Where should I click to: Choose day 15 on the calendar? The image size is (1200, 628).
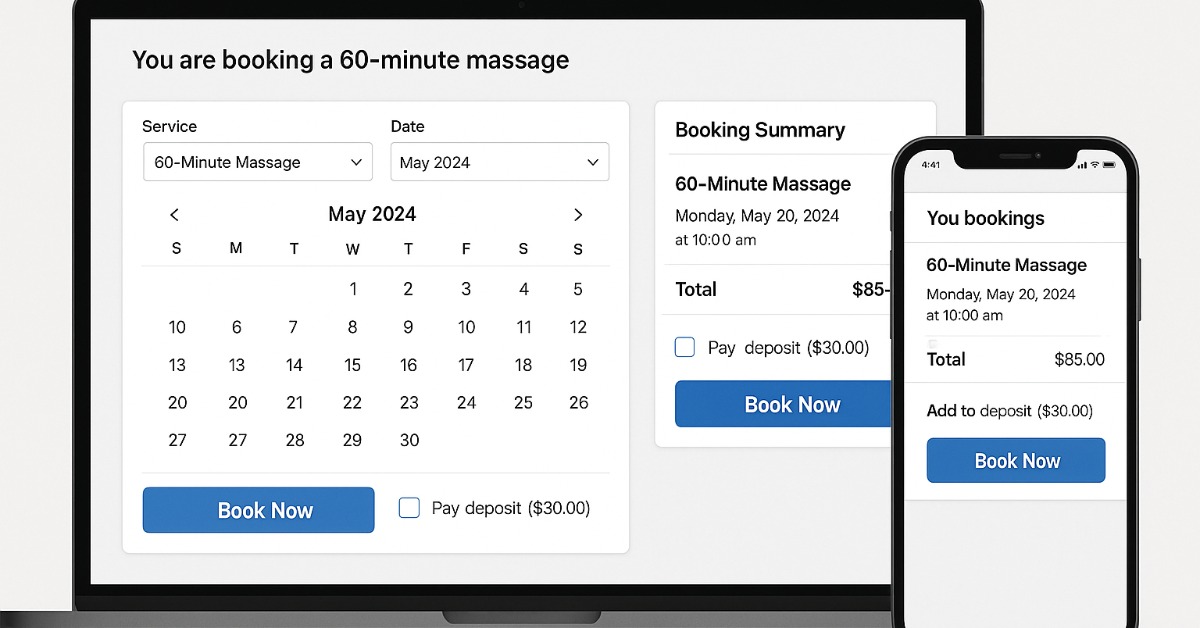pos(353,365)
